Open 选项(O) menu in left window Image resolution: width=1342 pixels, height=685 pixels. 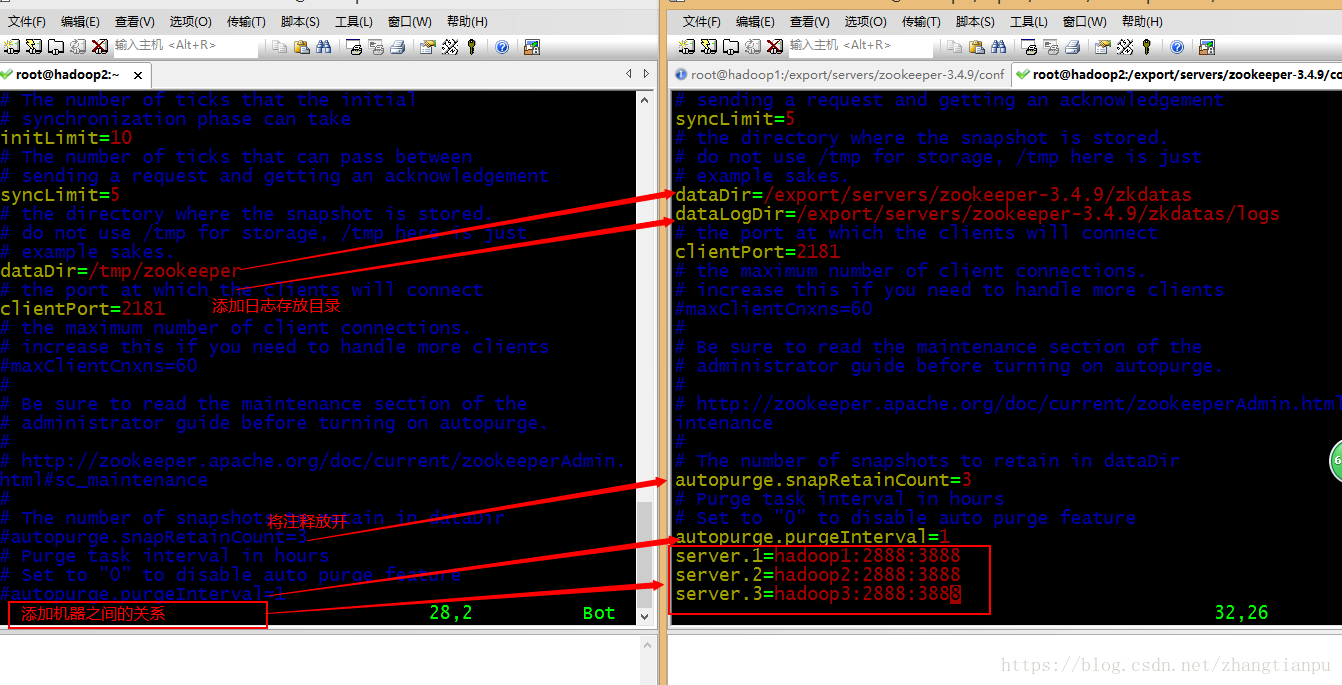[190, 21]
